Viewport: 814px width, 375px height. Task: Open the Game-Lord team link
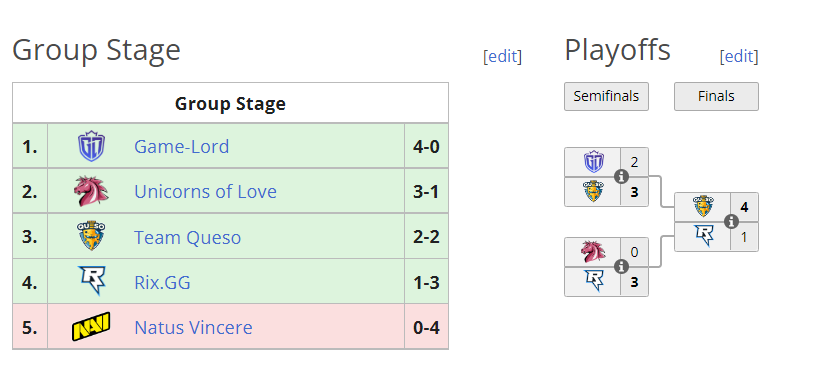[181, 146]
